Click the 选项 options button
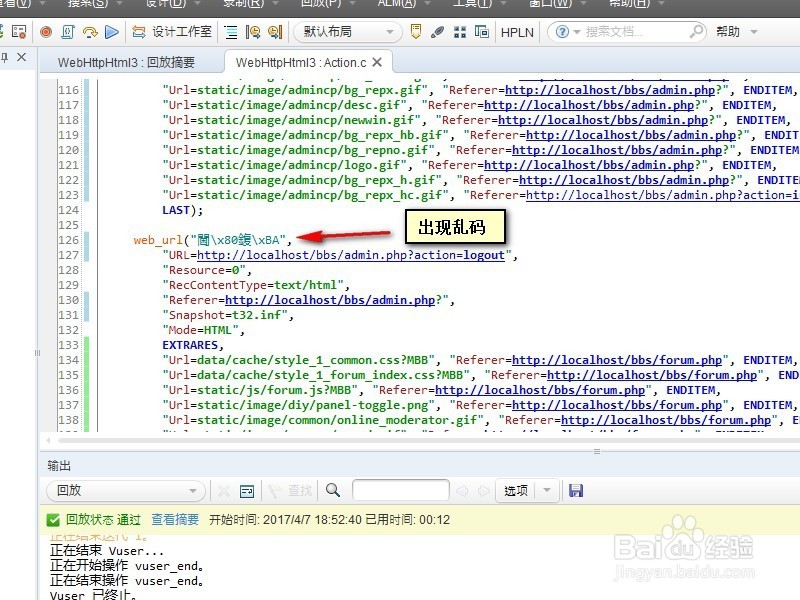Screen dimensions: 800x600 point(516,491)
